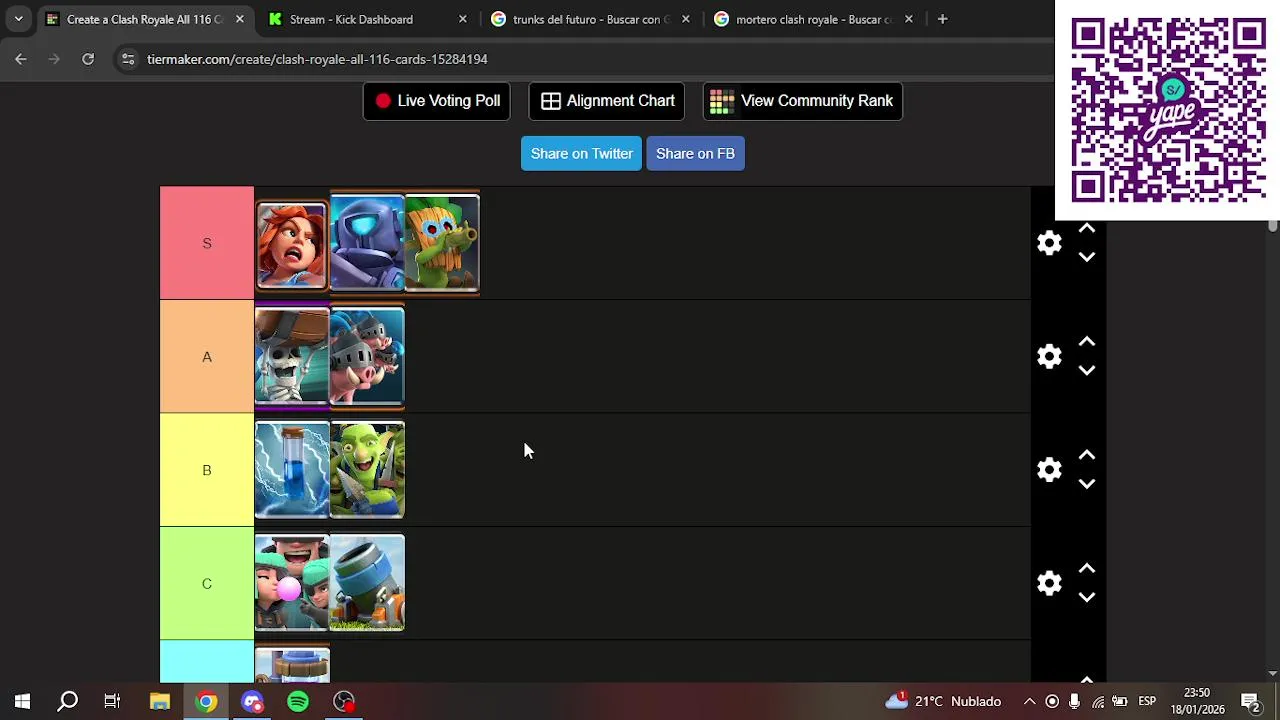Reload the tiermaker page
This screenshot has height=720, width=1280.
point(88,59)
